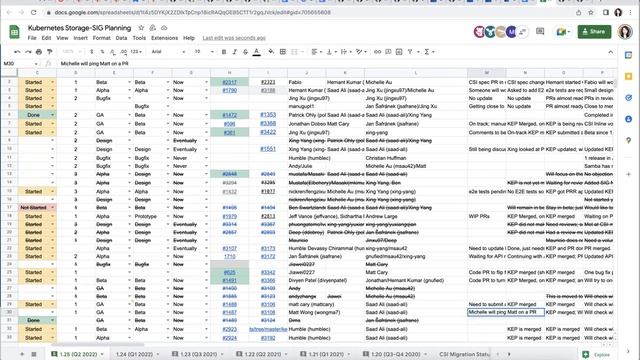Open the Insert menu
Viewport: 640px width, 360px height.
tap(80, 38)
